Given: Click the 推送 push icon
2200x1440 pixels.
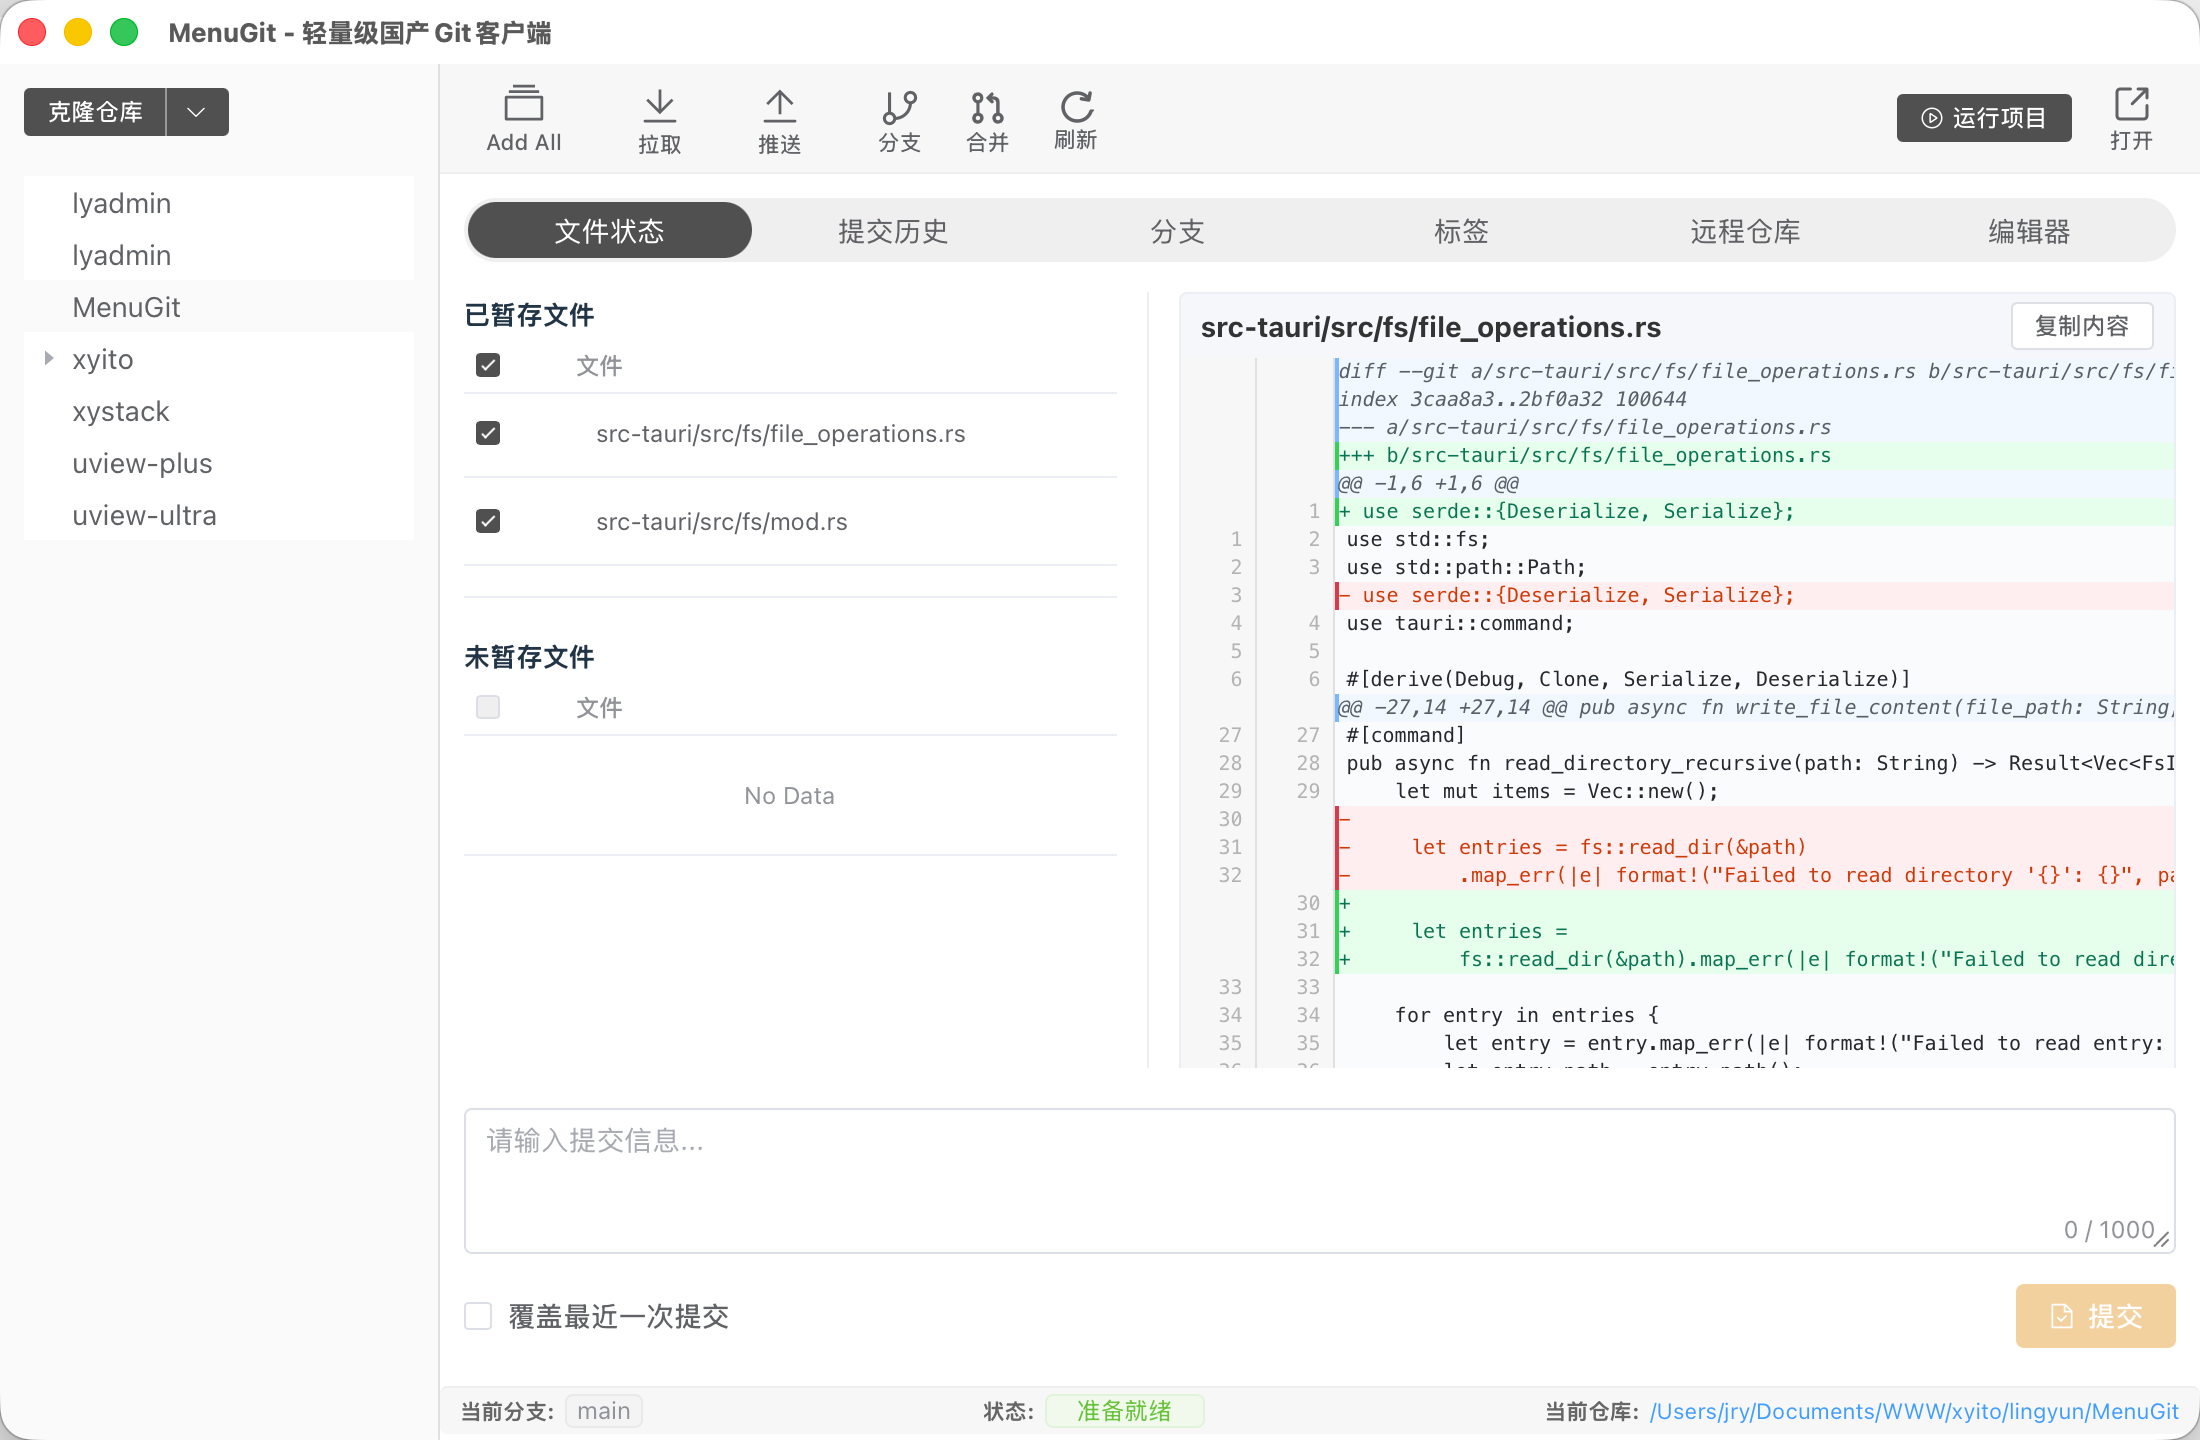Looking at the screenshot, I should (779, 106).
